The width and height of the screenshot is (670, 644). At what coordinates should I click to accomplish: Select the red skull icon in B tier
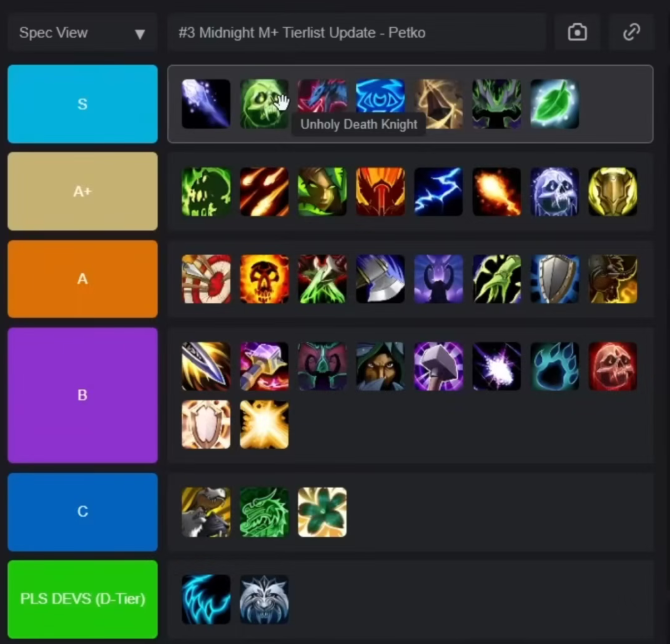(613, 366)
